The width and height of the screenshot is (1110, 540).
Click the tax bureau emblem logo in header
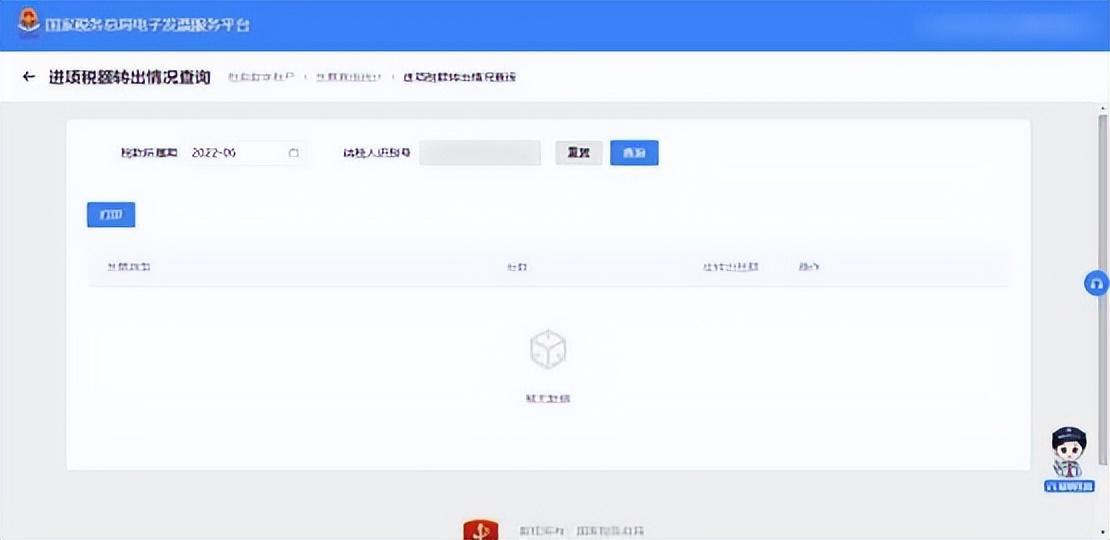[x=29, y=23]
